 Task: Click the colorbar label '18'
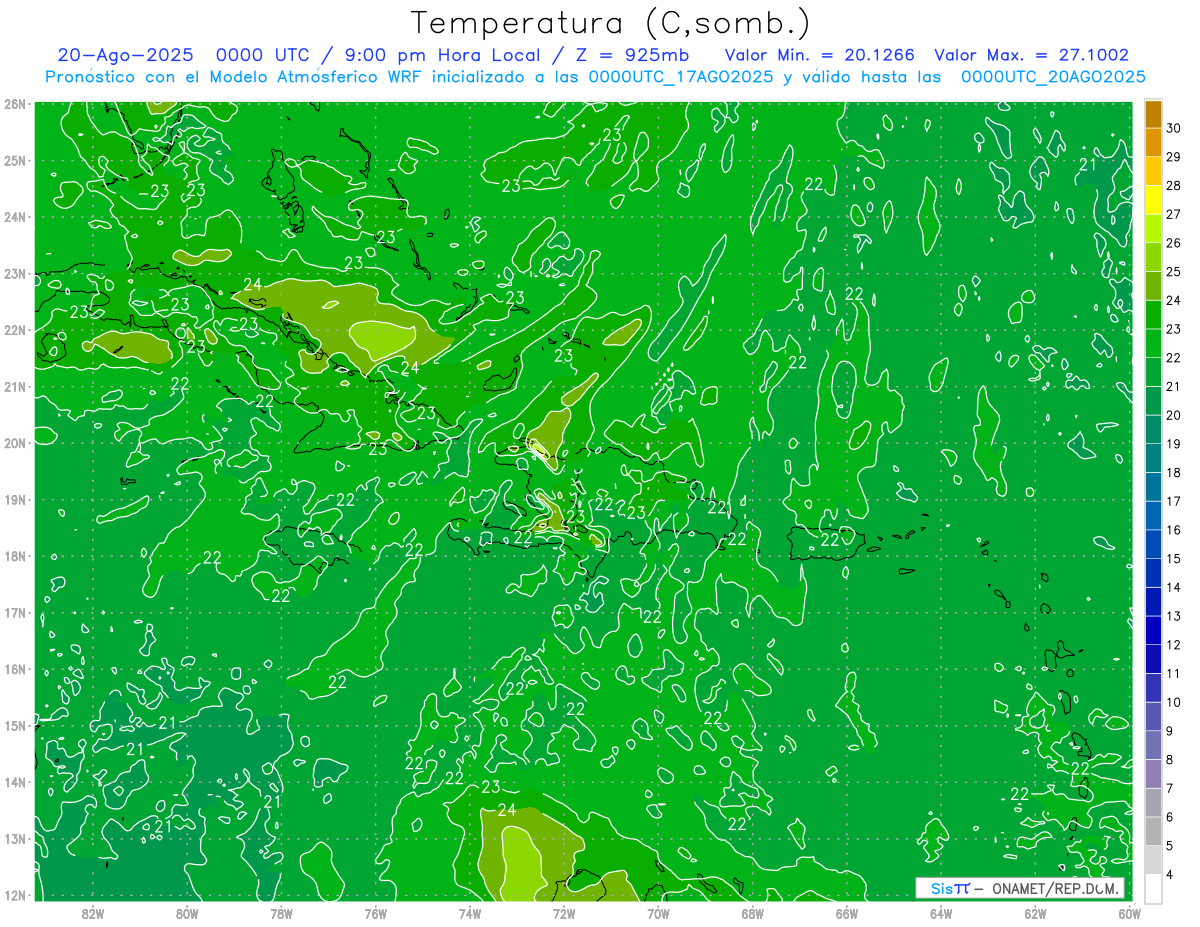tap(1173, 473)
